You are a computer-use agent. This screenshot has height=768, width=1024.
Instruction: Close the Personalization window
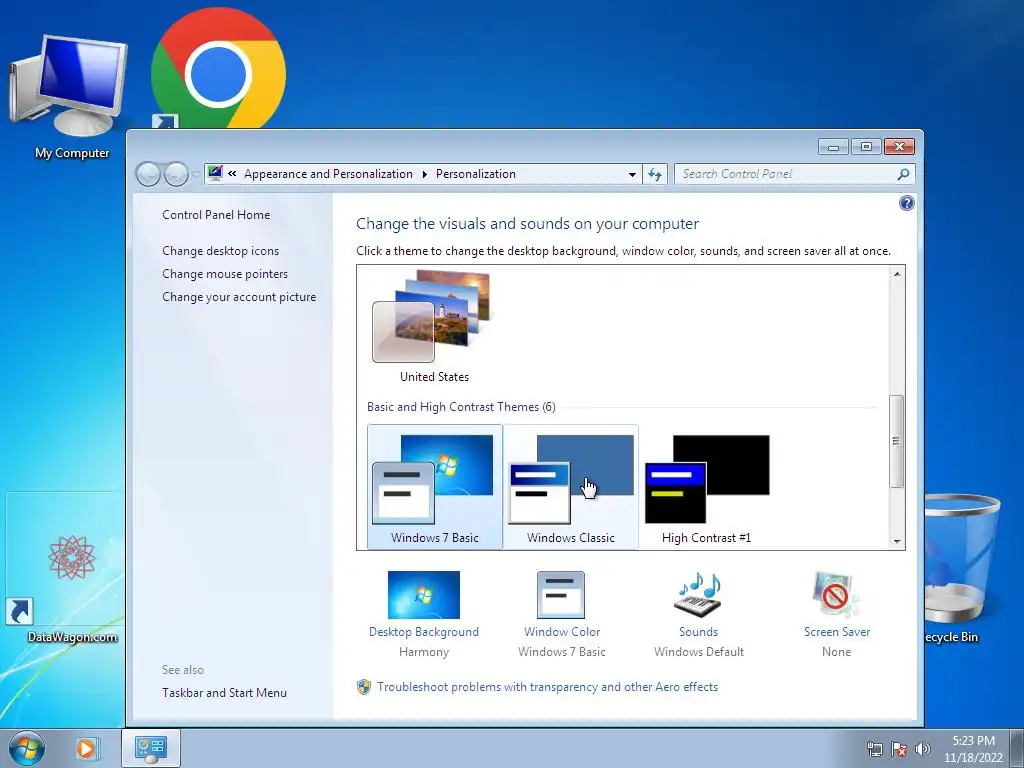899,147
